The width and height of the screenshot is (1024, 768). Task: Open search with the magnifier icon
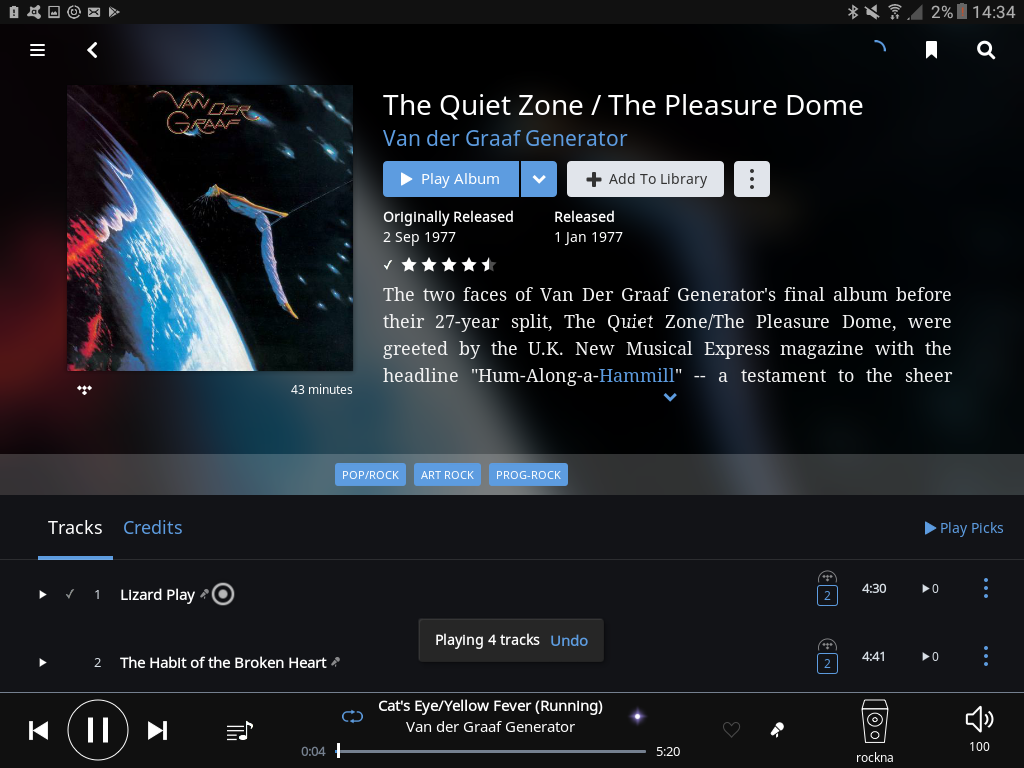(985, 50)
